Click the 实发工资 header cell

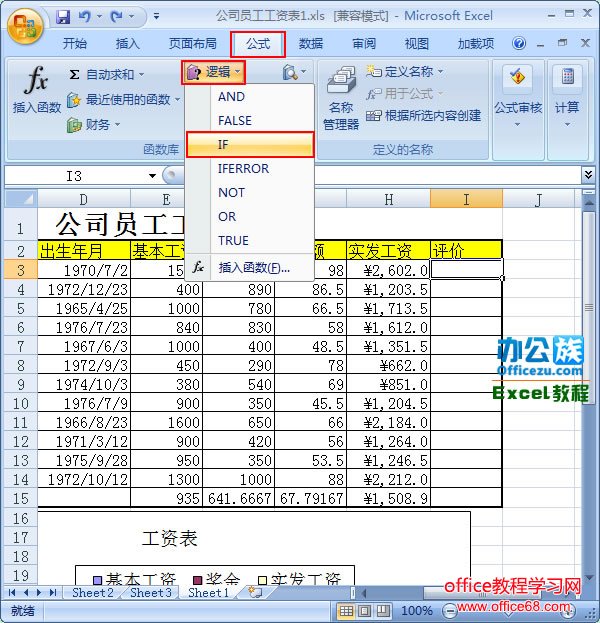(388, 251)
